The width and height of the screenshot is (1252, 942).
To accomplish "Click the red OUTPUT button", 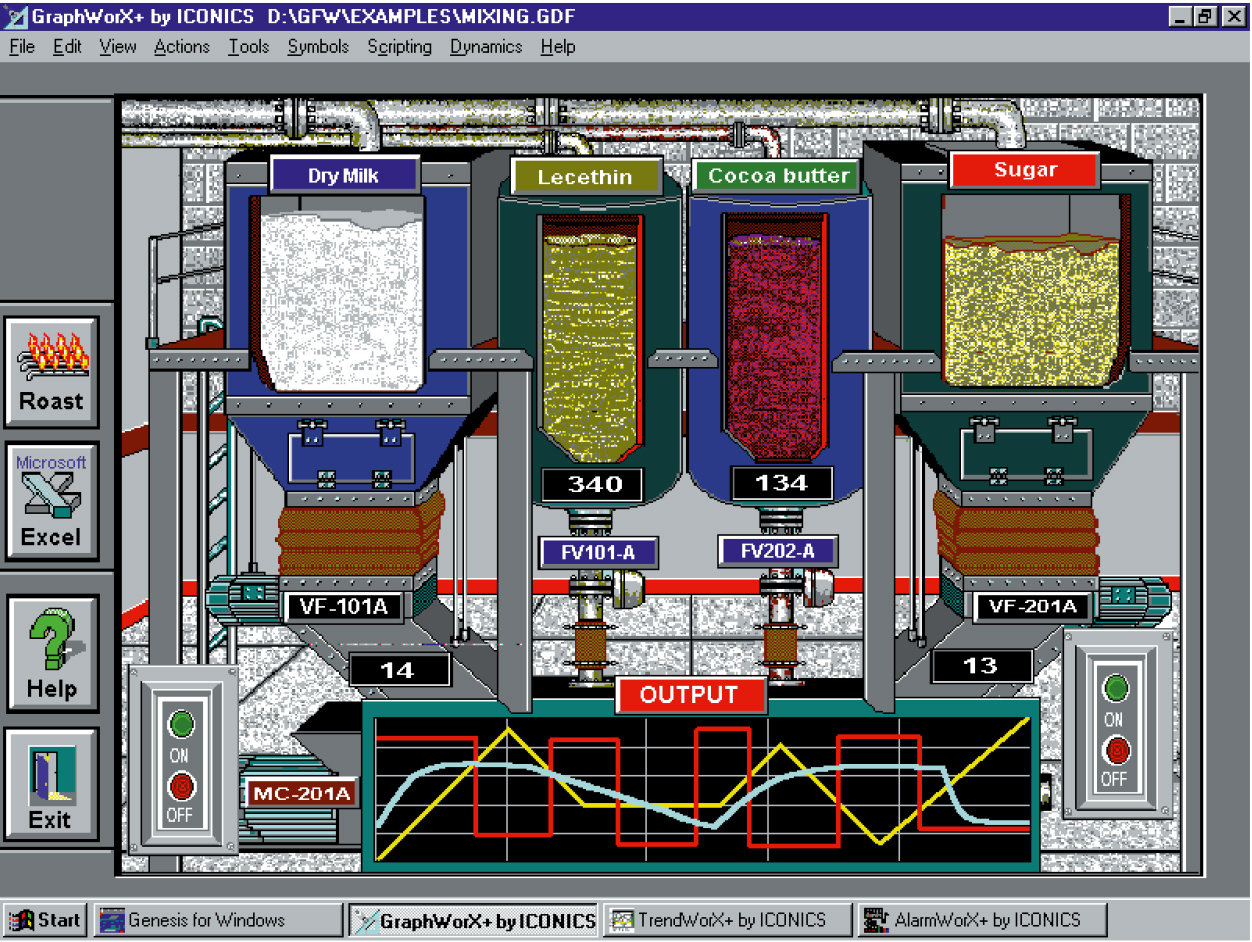I will pyautogui.click(x=689, y=695).
